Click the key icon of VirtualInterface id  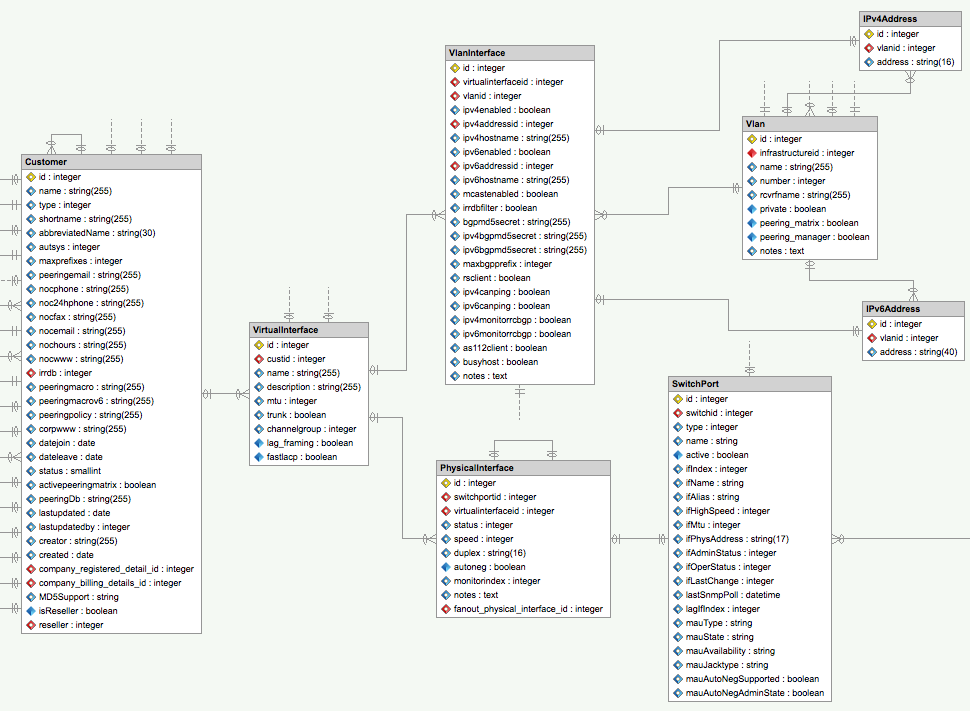coord(259,345)
